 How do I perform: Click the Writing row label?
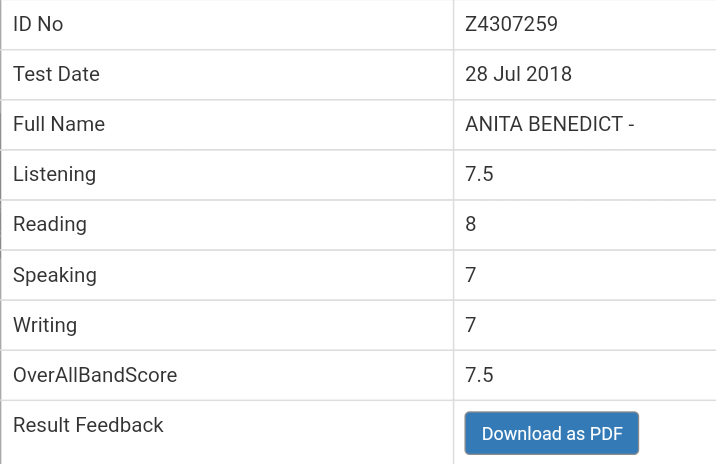tap(45, 326)
